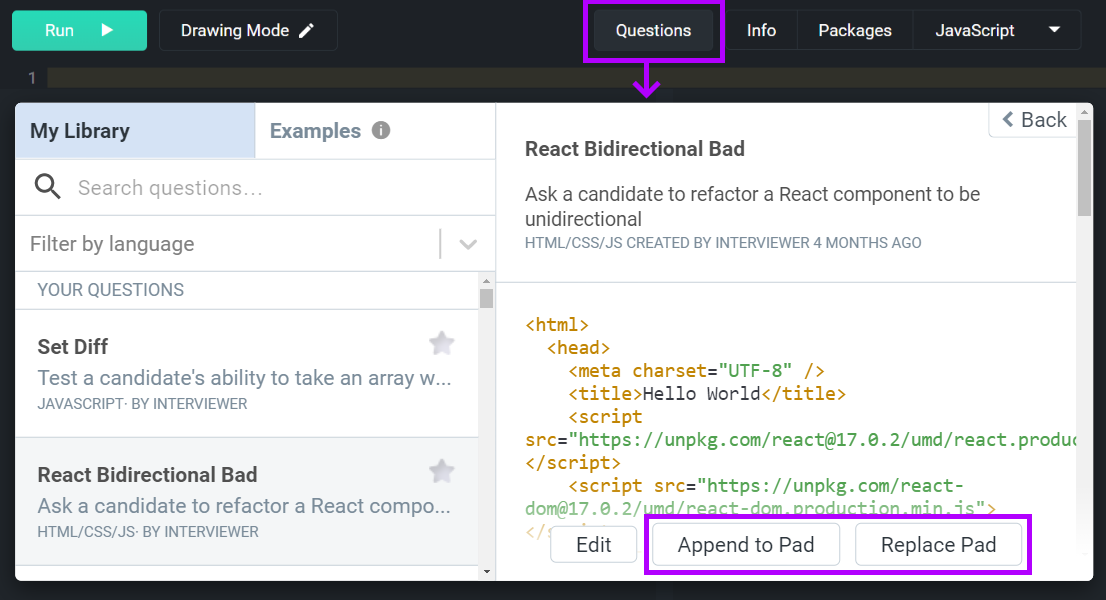Click the meta charset code line
Image resolution: width=1106 pixels, height=600 pixels.
[x=696, y=371]
